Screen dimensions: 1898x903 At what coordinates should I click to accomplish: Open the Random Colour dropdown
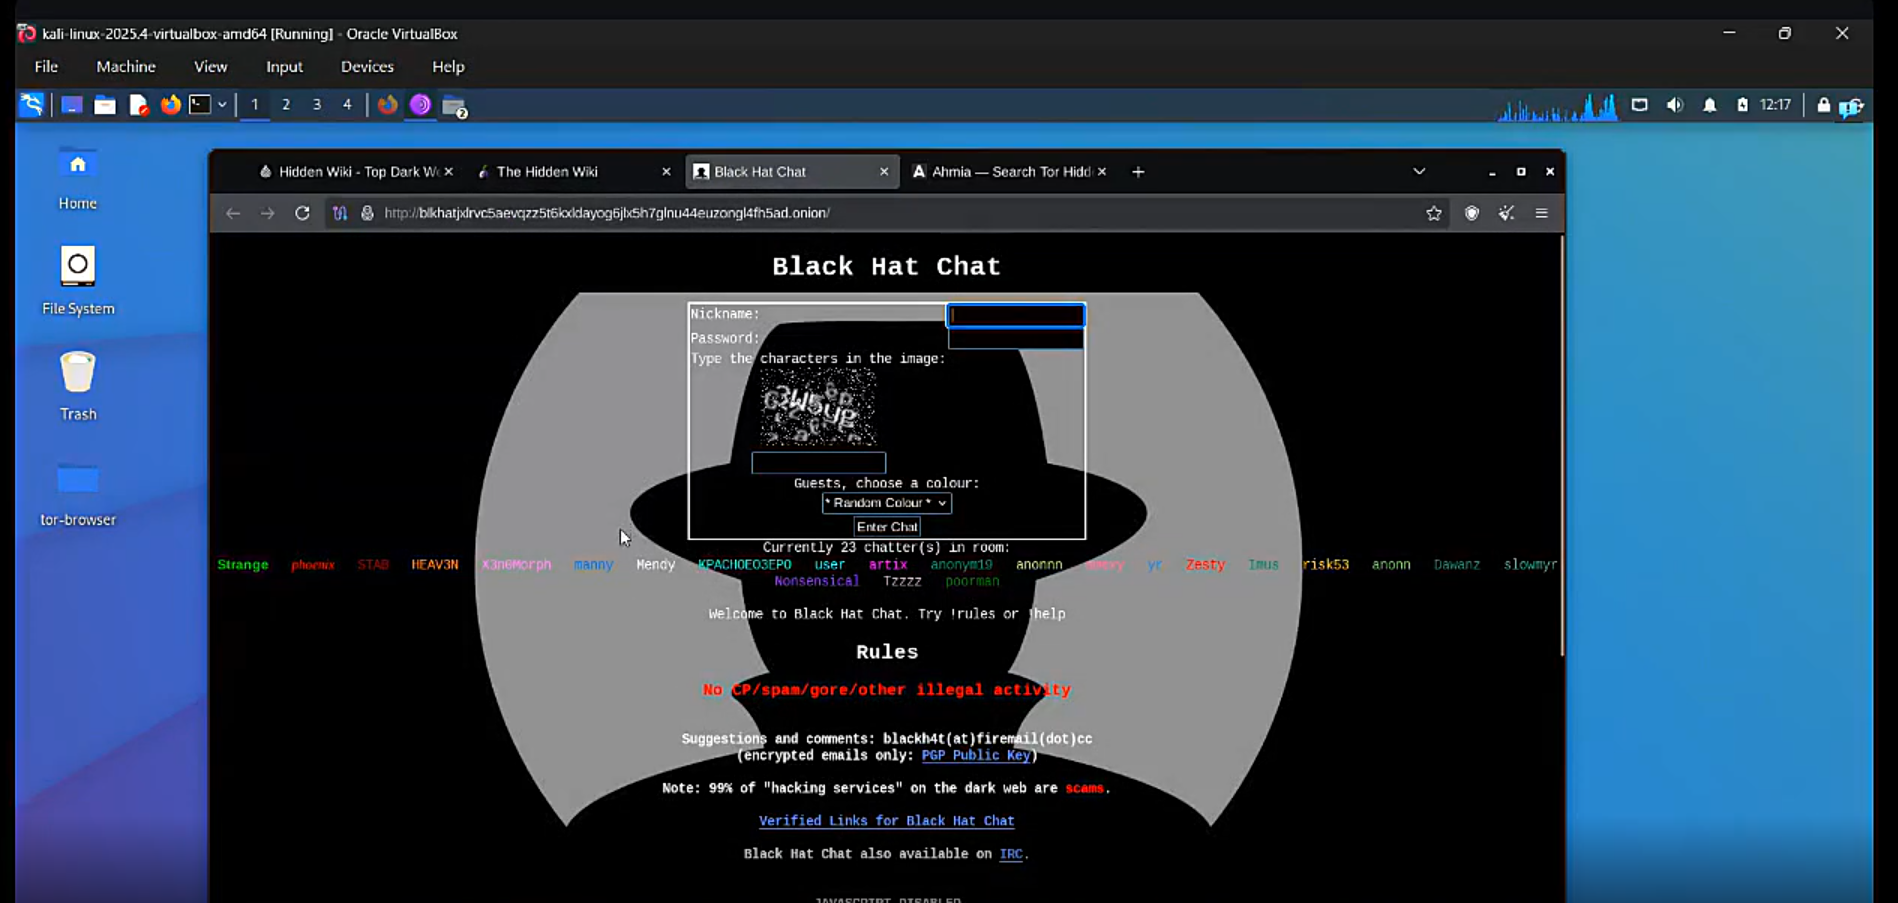pyautogui.click(x=887, y=503)
